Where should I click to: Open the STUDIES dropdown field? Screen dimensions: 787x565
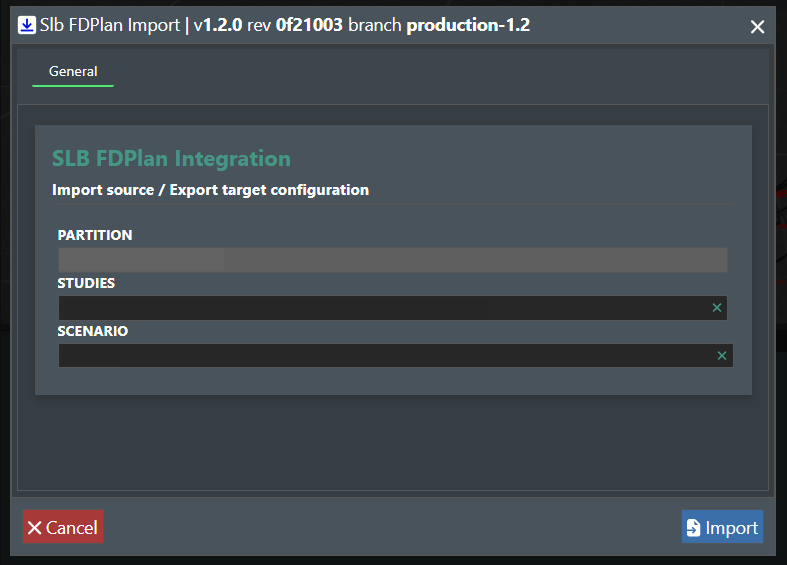pos(380,308)
